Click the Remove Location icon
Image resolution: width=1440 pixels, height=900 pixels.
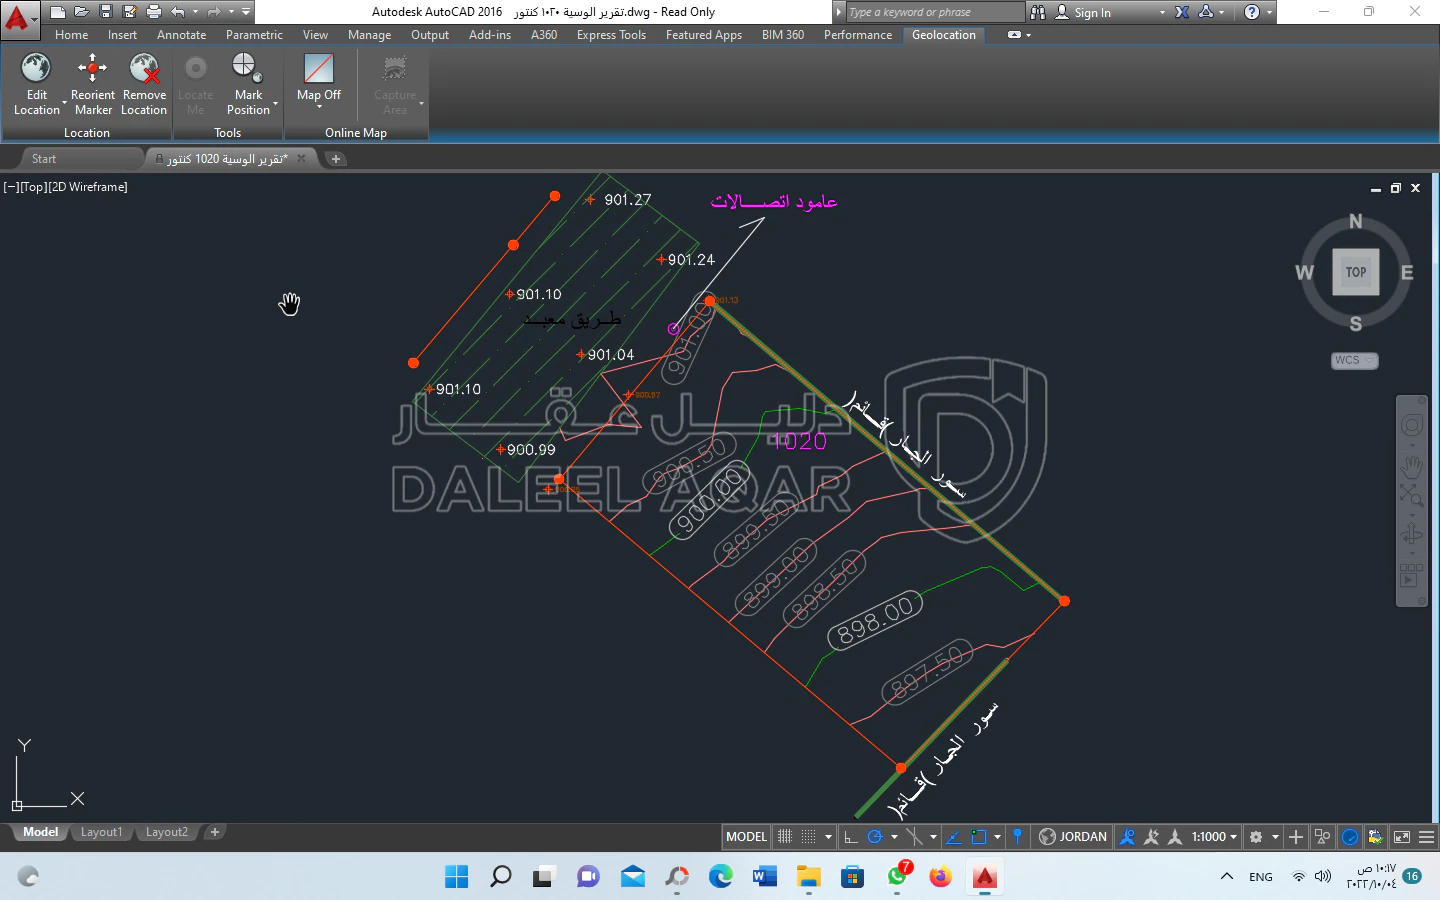click(x=144, y=70)
